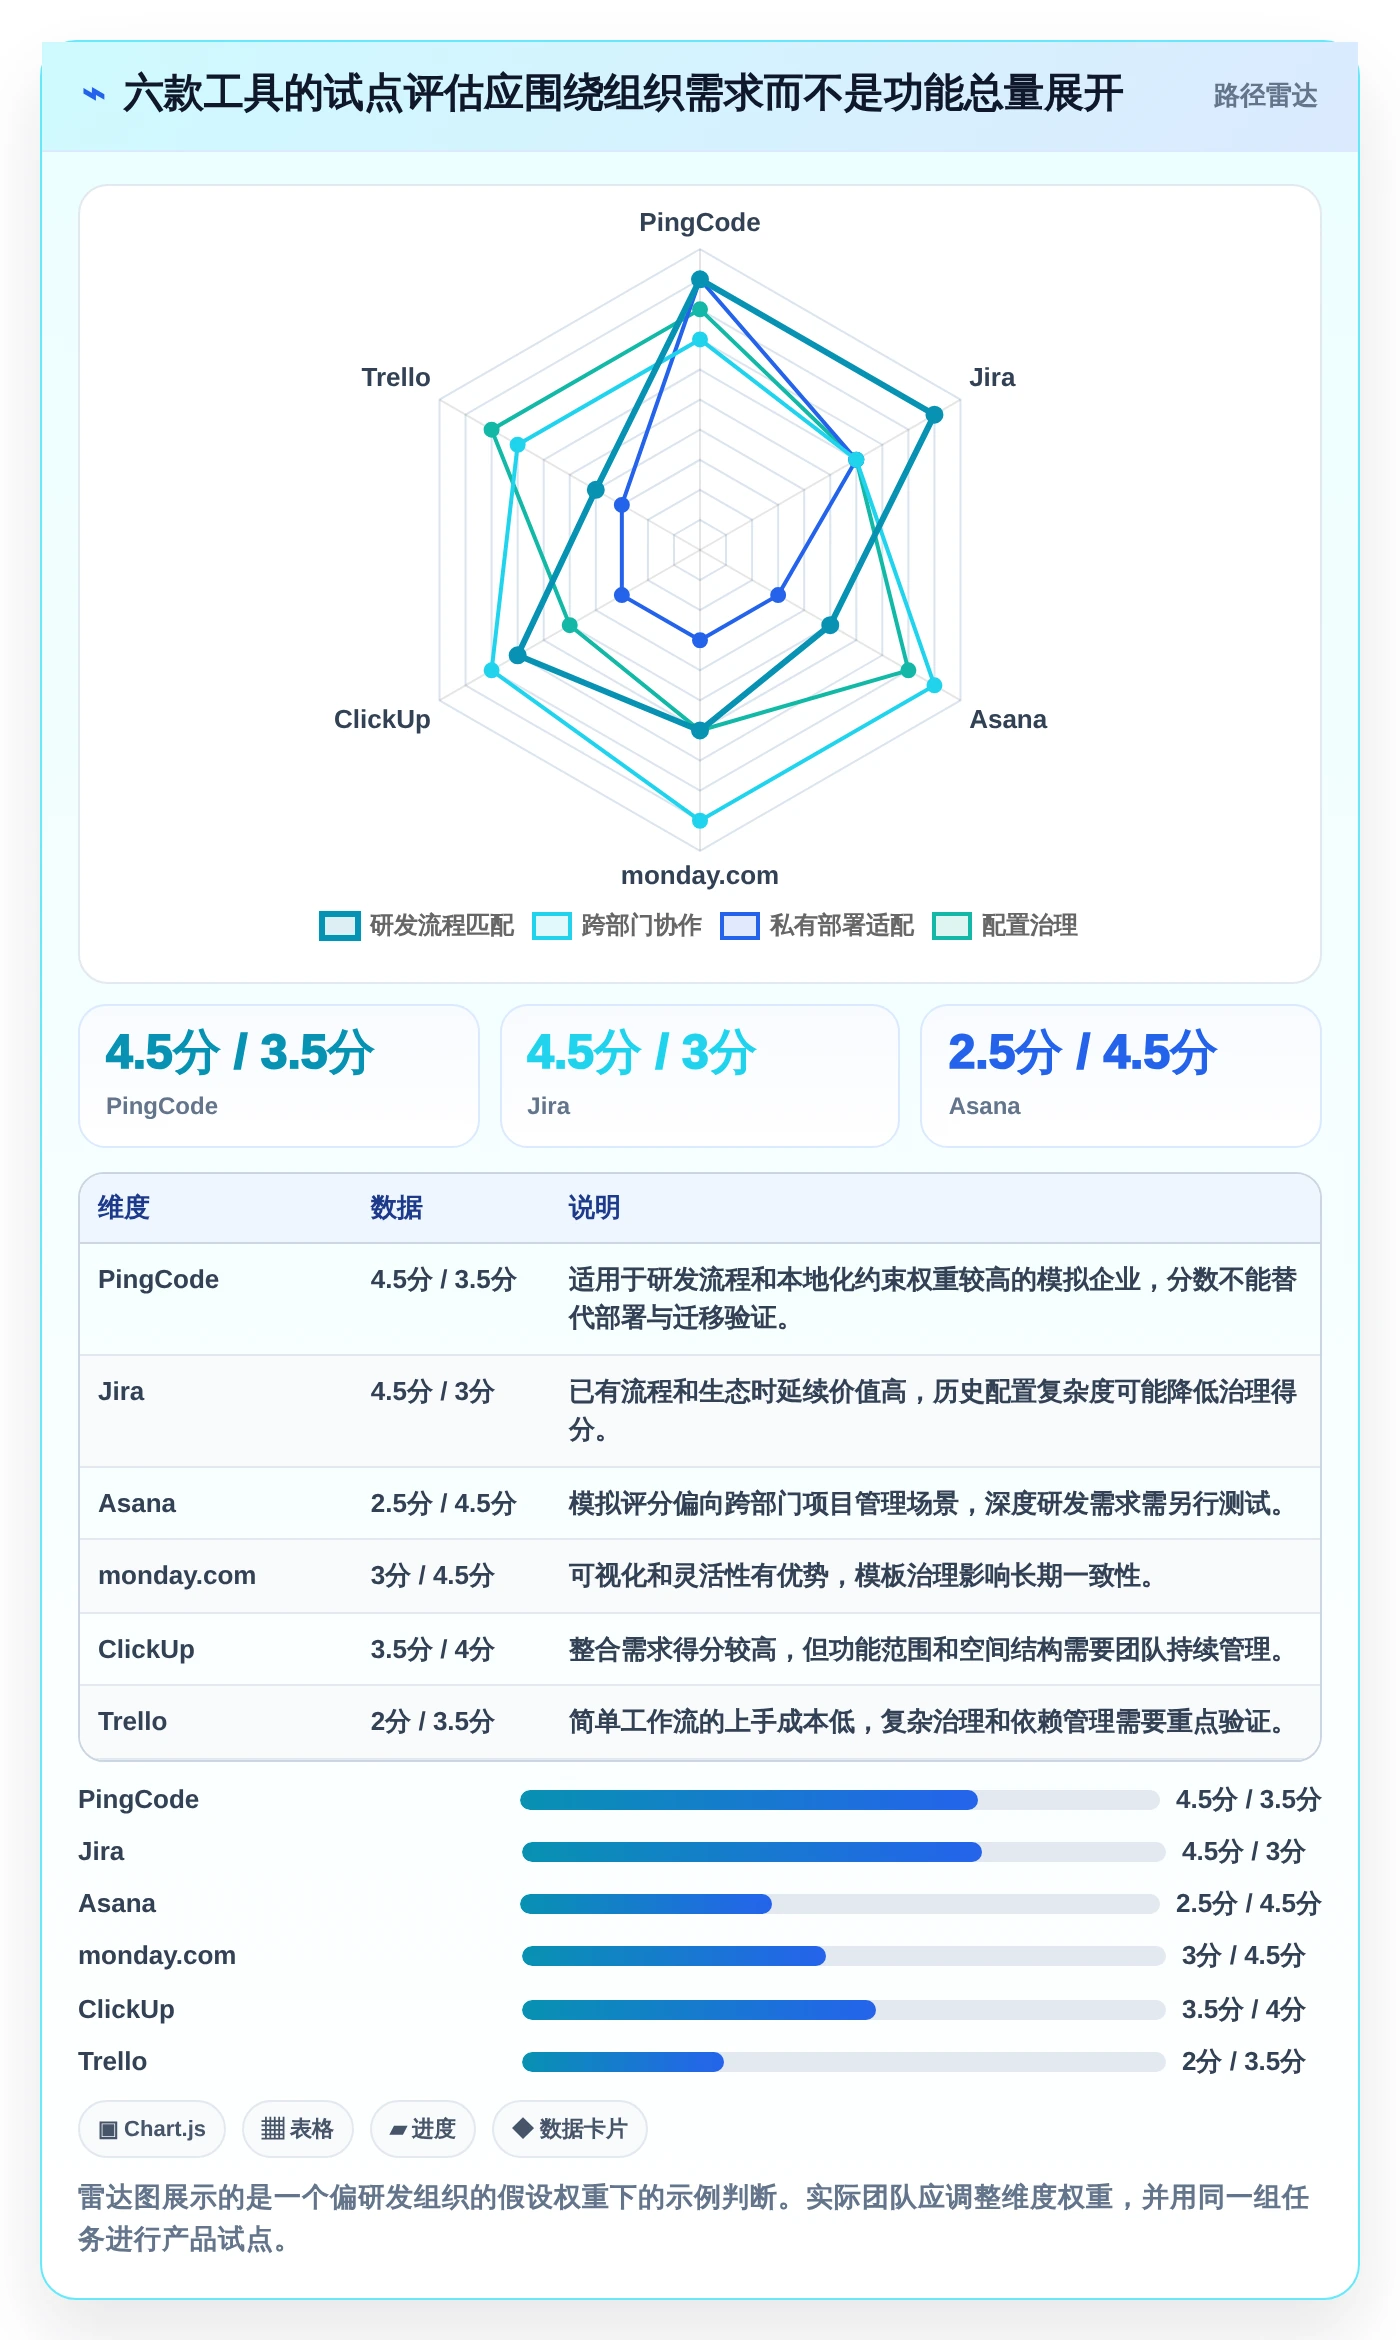Image resolution: width=1400 pixels, height=2340 pixels.
Task: Click the Trello data point of 配置治理 series
Action: 492,430
